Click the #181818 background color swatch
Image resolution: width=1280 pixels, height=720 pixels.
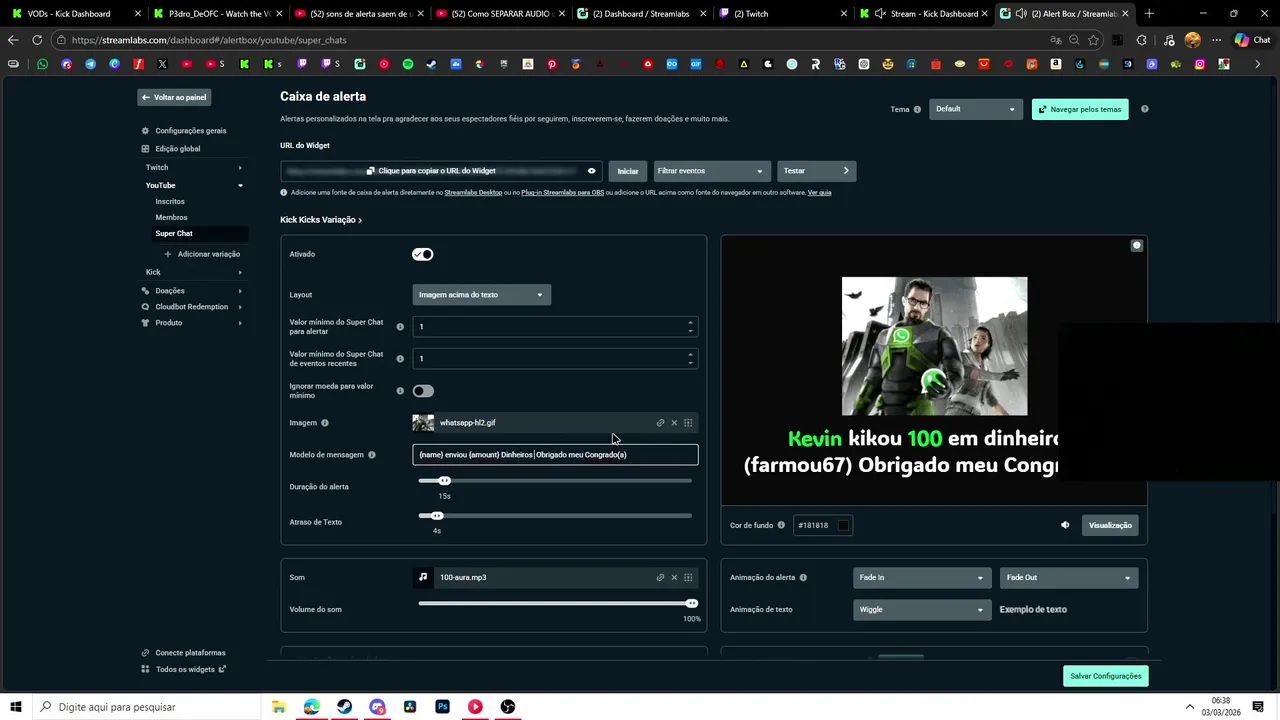843,525
